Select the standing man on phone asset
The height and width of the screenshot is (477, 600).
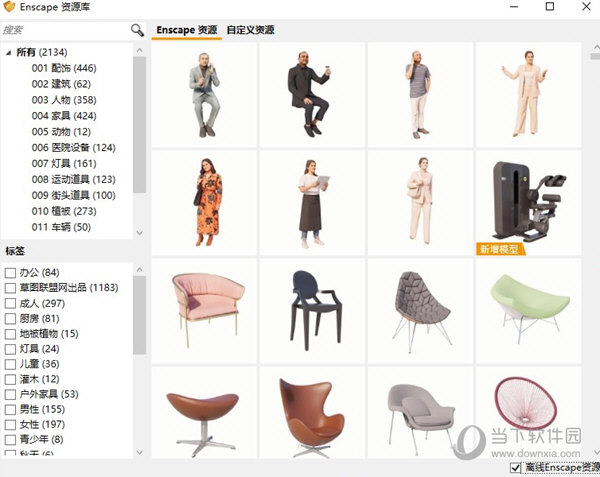coord(420,94)
